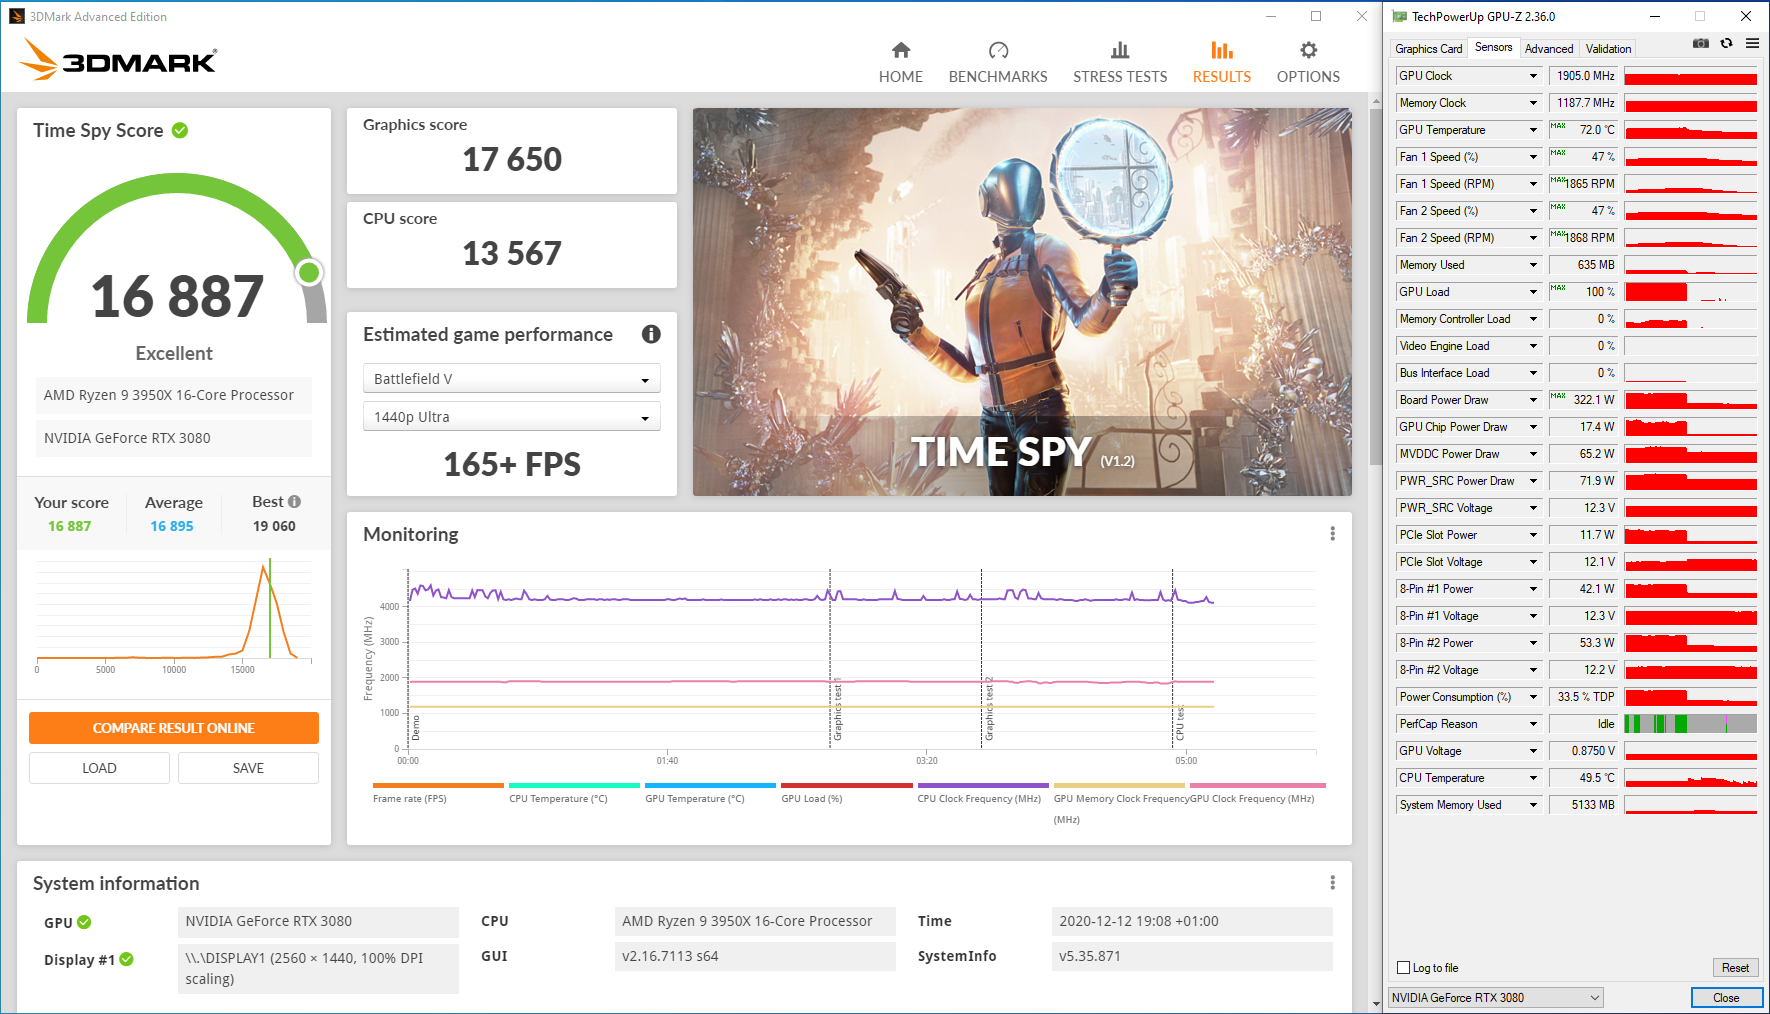Click the GPU-Z screenshot camera icon
The width and height of the screenshot is (1770, 1014).
click(x=1700, y=44)
